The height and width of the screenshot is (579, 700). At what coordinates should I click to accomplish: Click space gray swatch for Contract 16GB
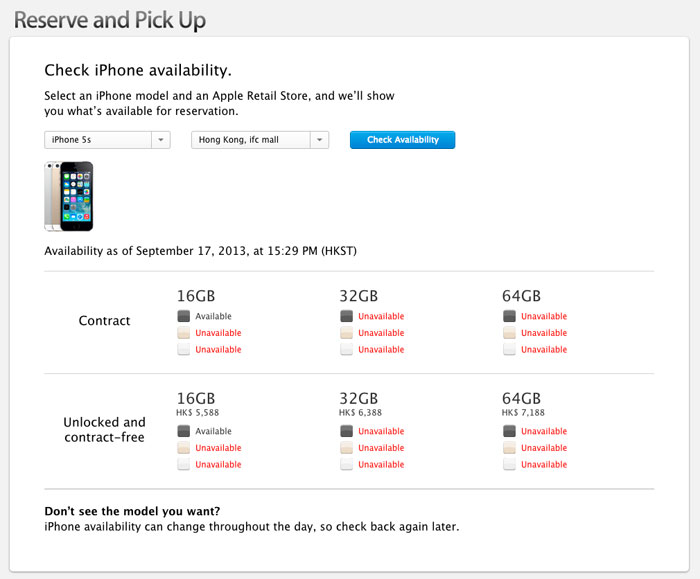point(183,316)
